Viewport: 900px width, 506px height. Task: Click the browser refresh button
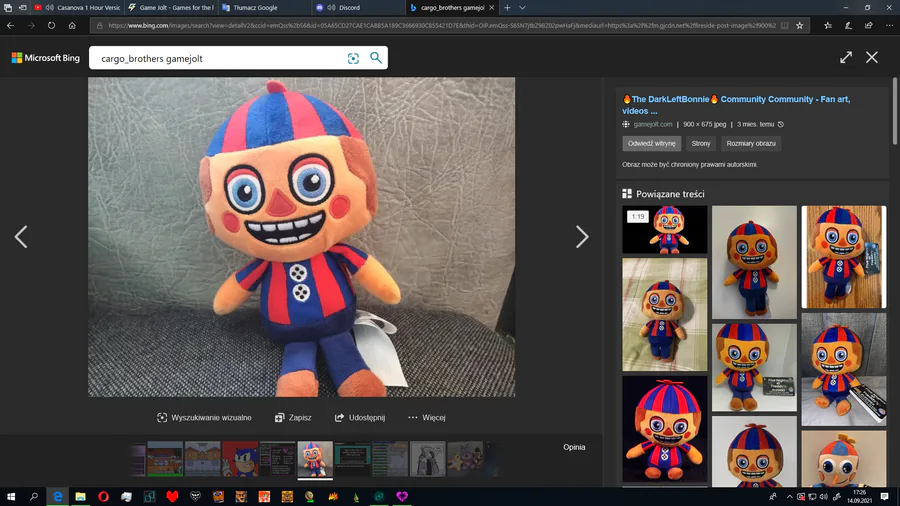(x=52, y=25)
